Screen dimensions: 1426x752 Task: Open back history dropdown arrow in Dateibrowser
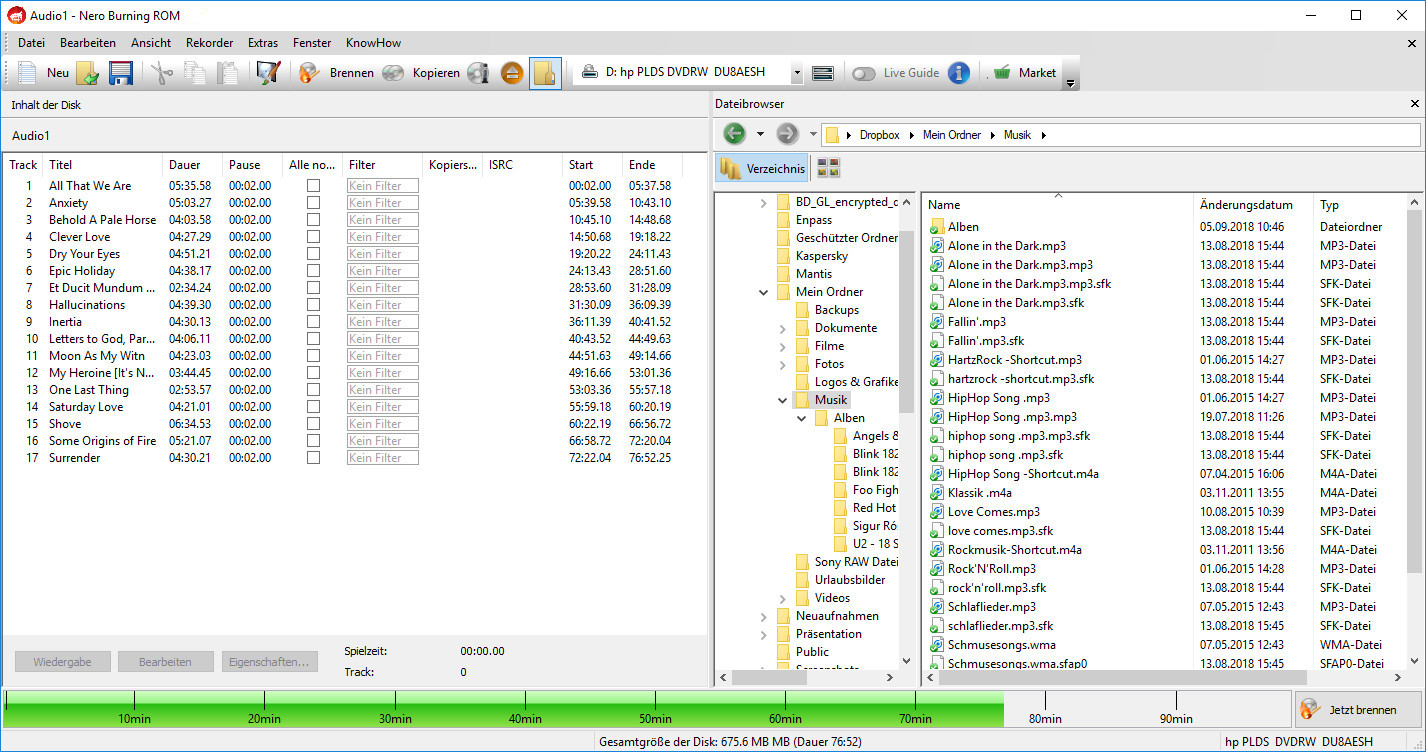pos(760,134)
